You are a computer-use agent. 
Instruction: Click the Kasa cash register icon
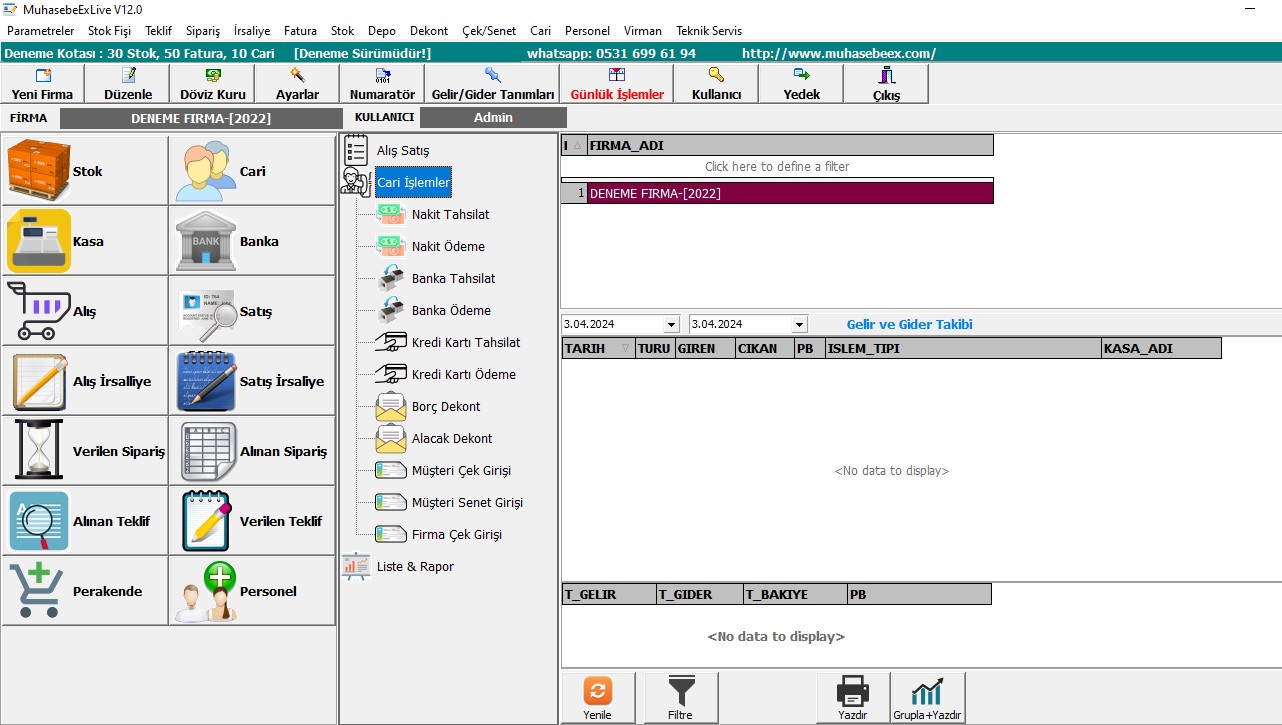40,241
